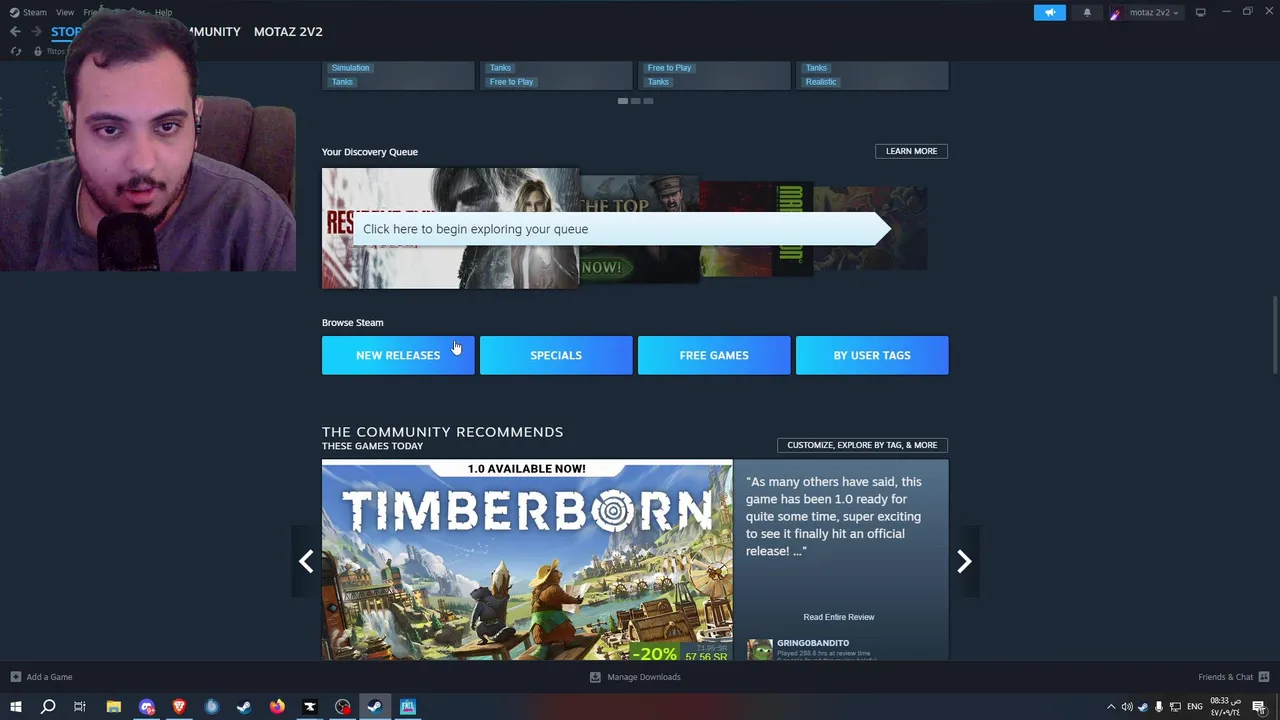Image resolution: width=1280 pixels, height=720 pixels.
Task: Click the Add a Game plus icon
Action: [15, 677]
